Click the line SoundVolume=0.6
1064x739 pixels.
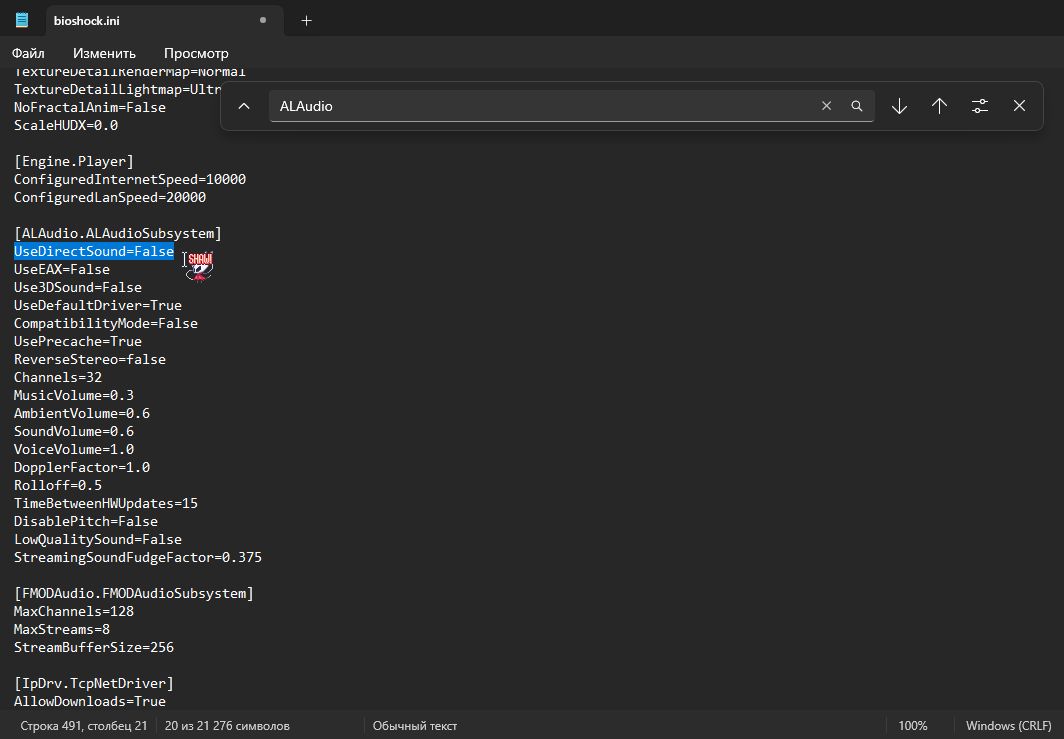73,431
